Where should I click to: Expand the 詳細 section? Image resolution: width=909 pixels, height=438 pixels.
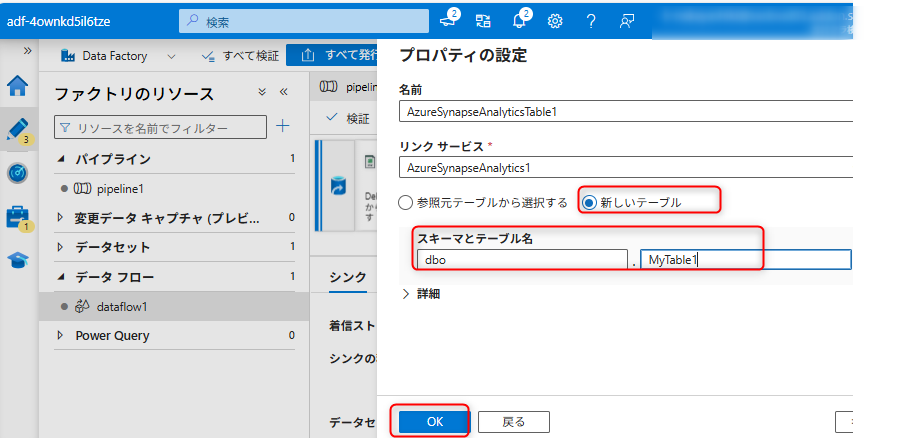(420, 294)
